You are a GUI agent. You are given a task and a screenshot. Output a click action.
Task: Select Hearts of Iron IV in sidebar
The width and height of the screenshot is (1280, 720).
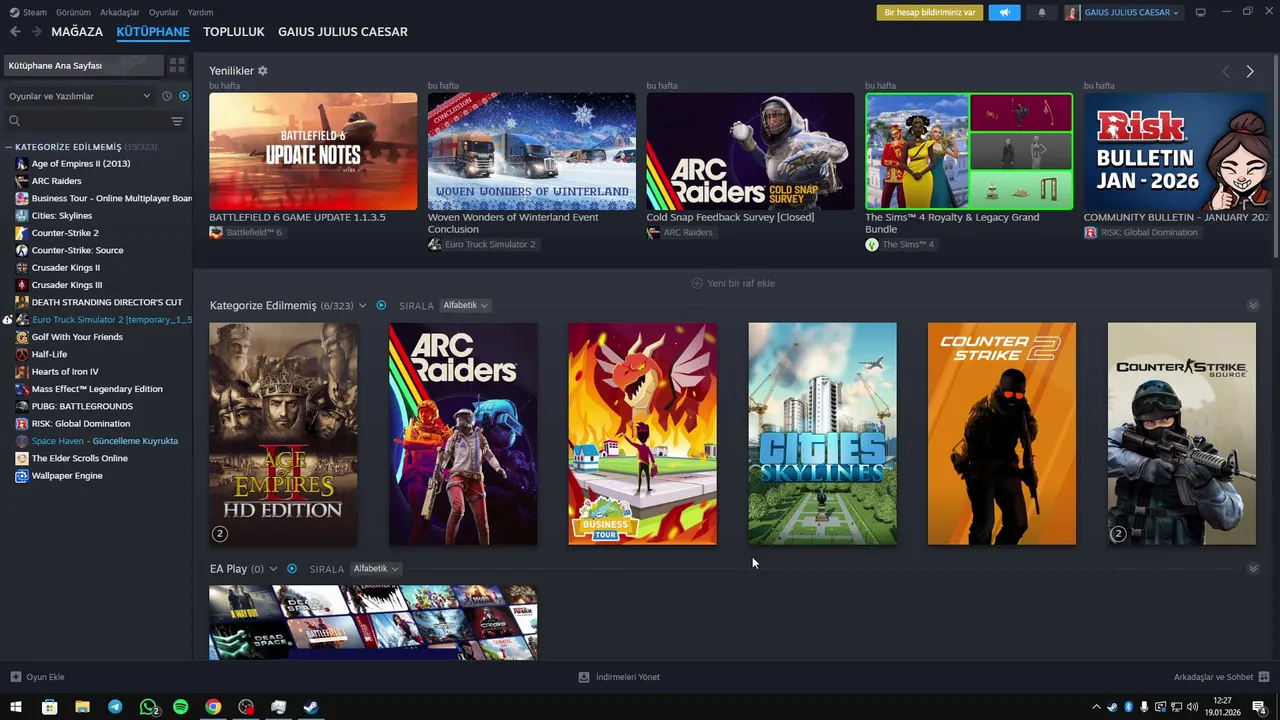click(65, 372)
